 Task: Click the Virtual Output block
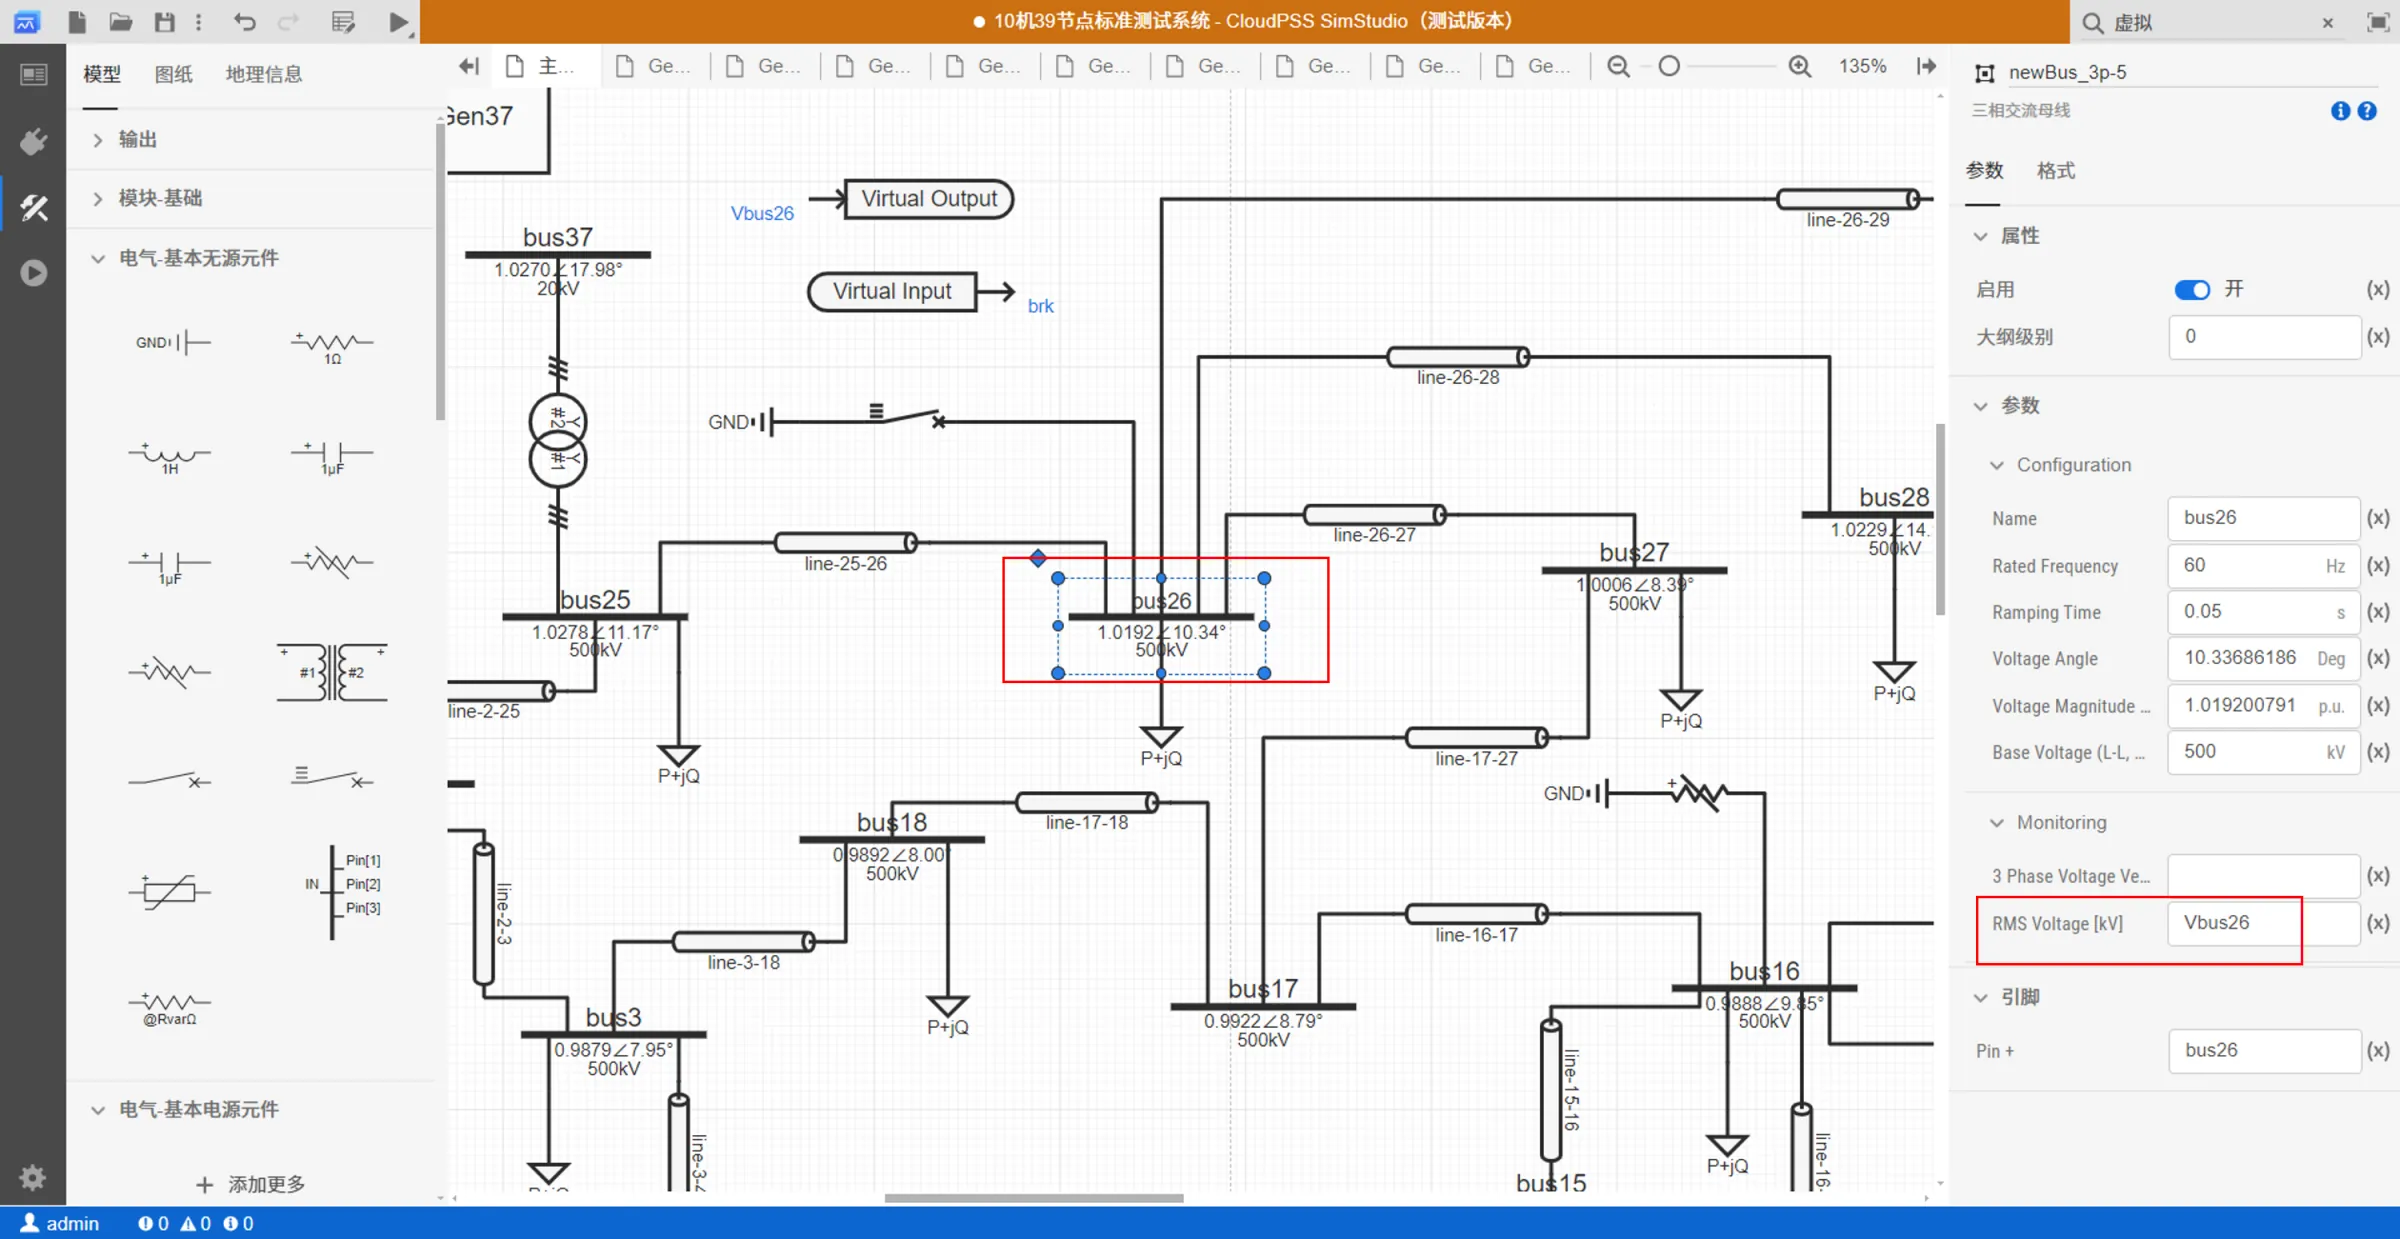(x=929, y=199)
